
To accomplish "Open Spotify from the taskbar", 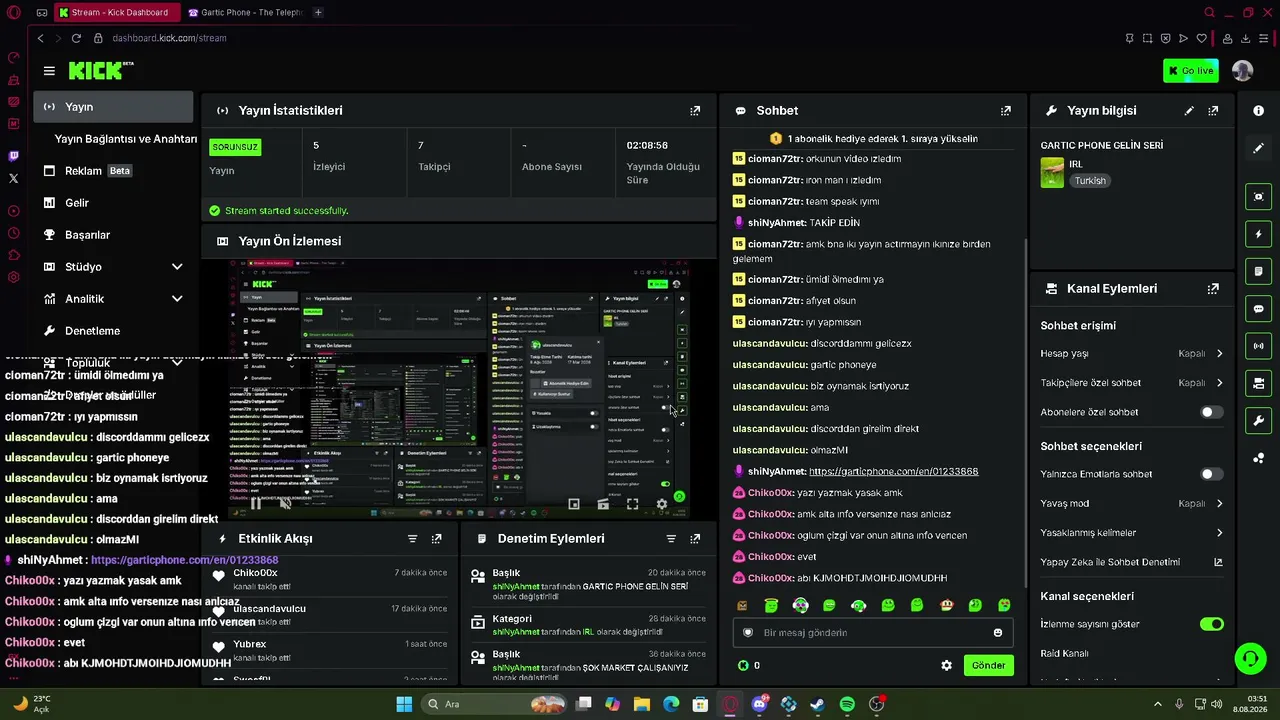I will (847, 704).
